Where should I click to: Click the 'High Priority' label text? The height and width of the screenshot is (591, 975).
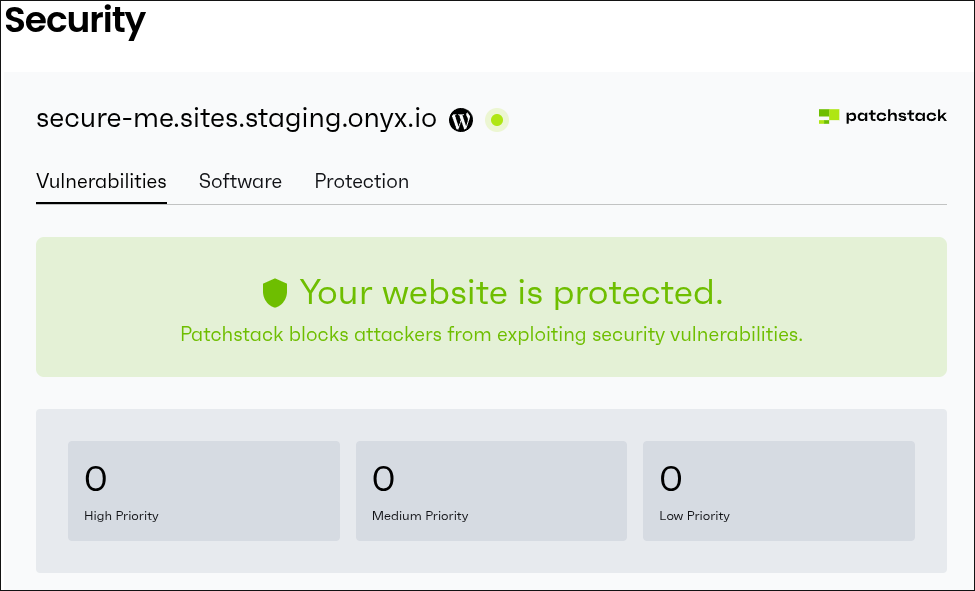click(x=121, y=516)
